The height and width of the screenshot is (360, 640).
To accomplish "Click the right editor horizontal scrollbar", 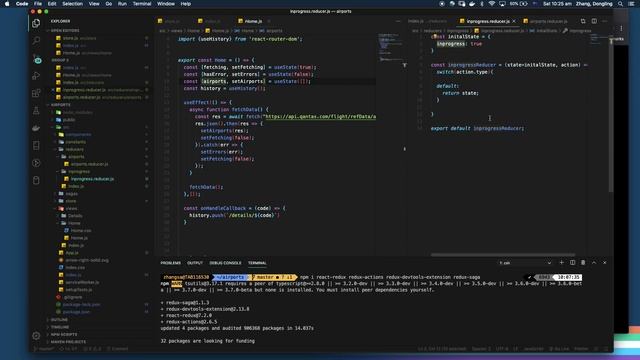I will 503,255.
